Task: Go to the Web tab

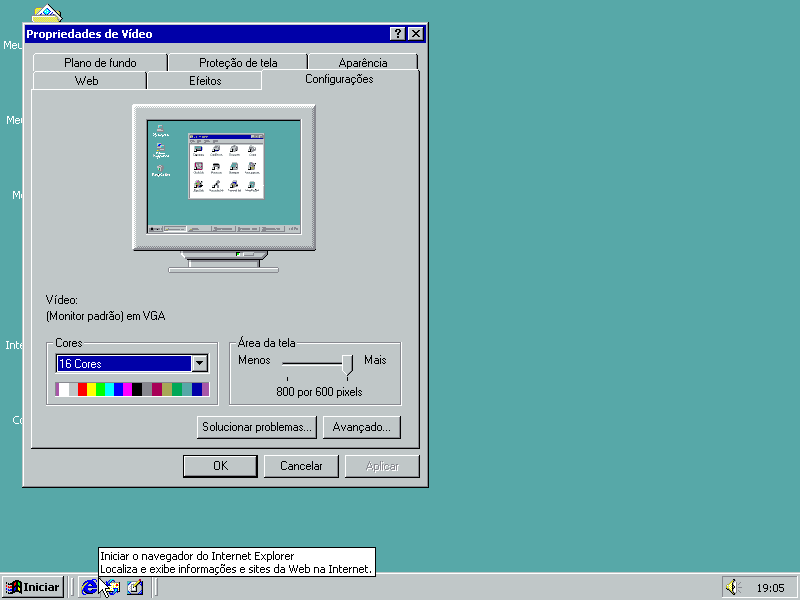Action: (87, 81)
